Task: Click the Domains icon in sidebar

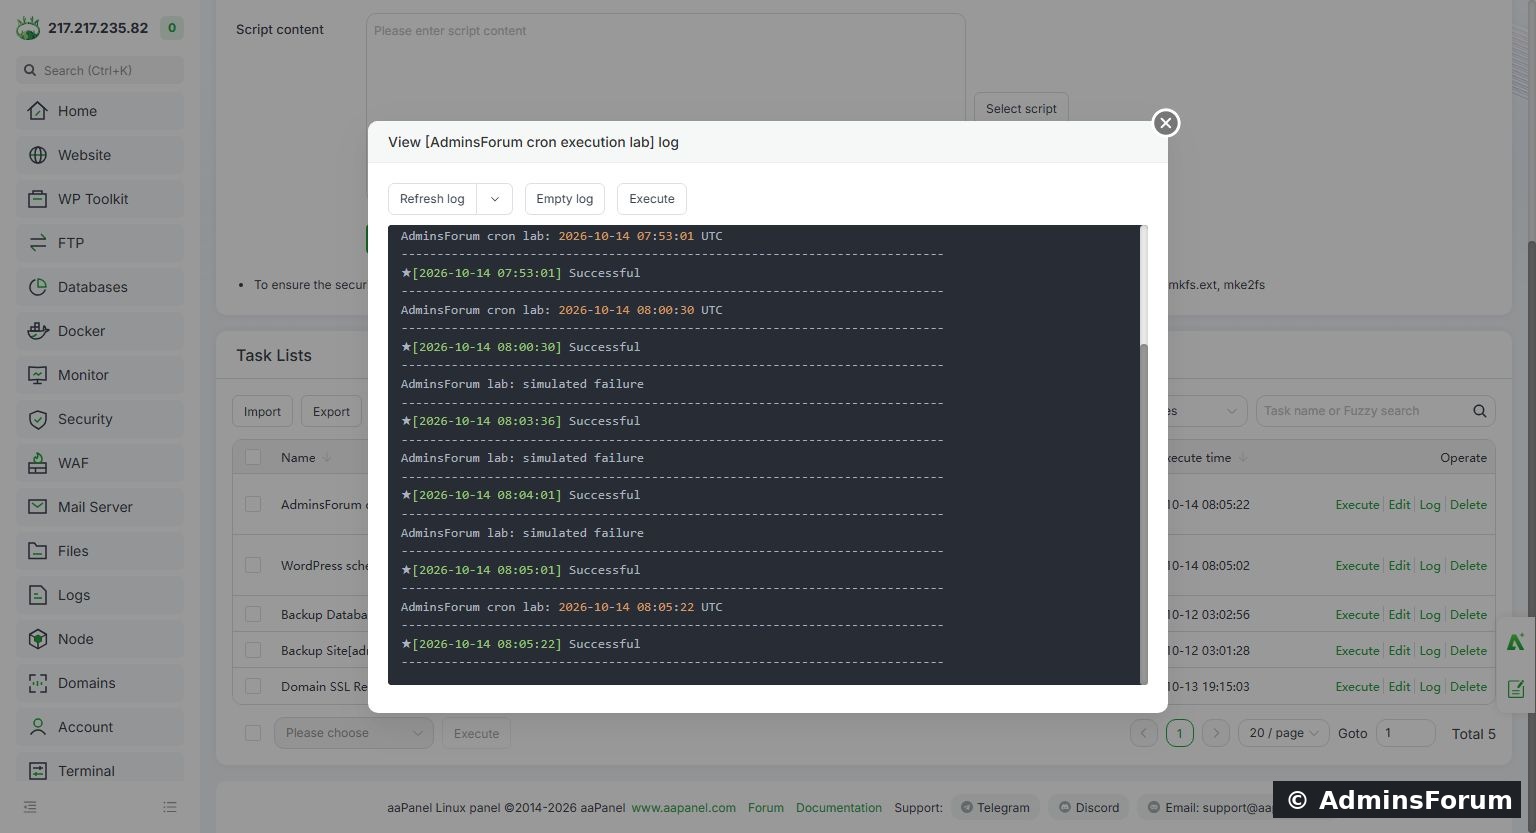Action: [x=38, y=683]
